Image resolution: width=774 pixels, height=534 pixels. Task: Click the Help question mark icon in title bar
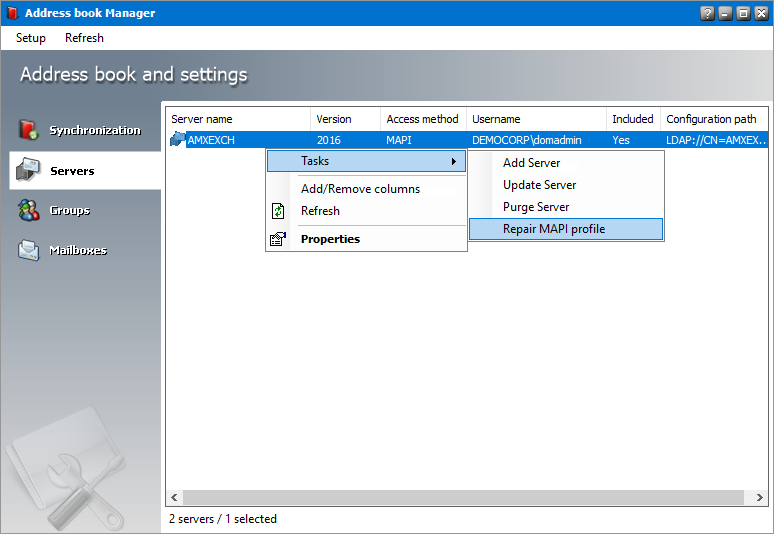coord(708,13)
